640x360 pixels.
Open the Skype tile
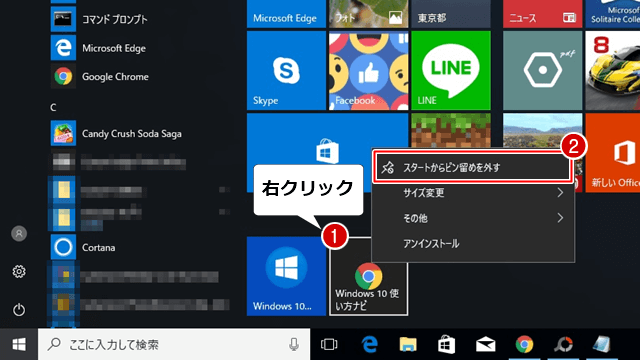(x=286, y=71)
